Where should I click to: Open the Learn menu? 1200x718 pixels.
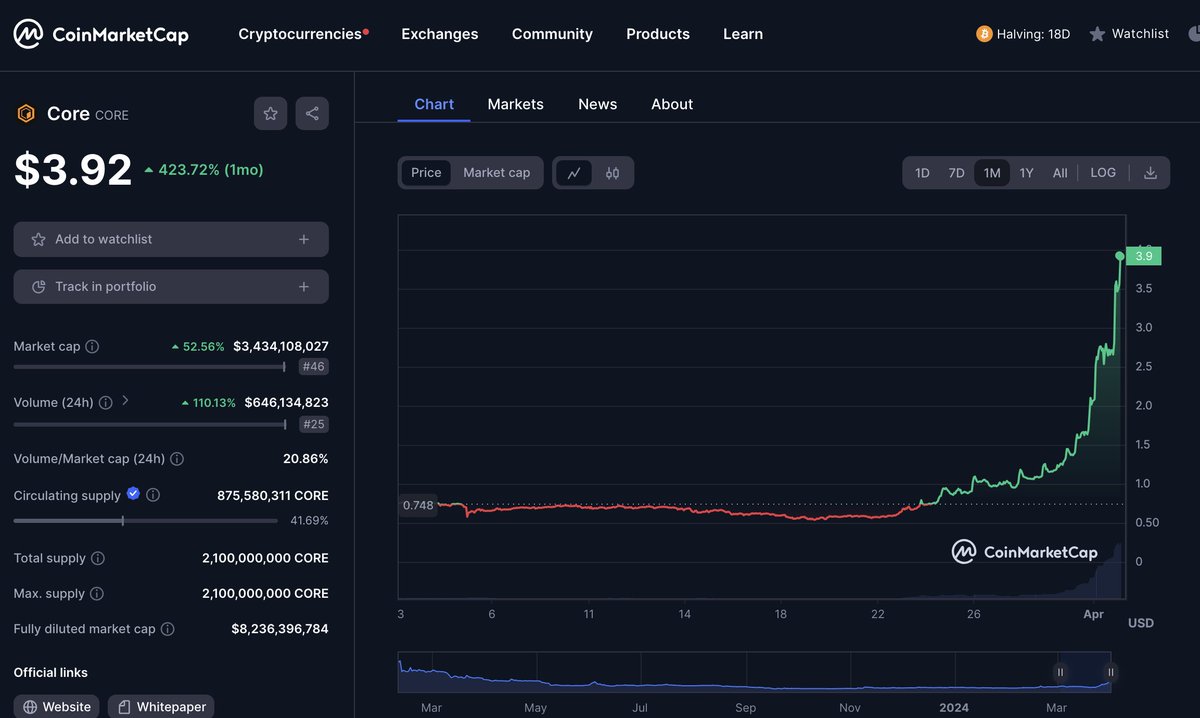coord(743,34)
